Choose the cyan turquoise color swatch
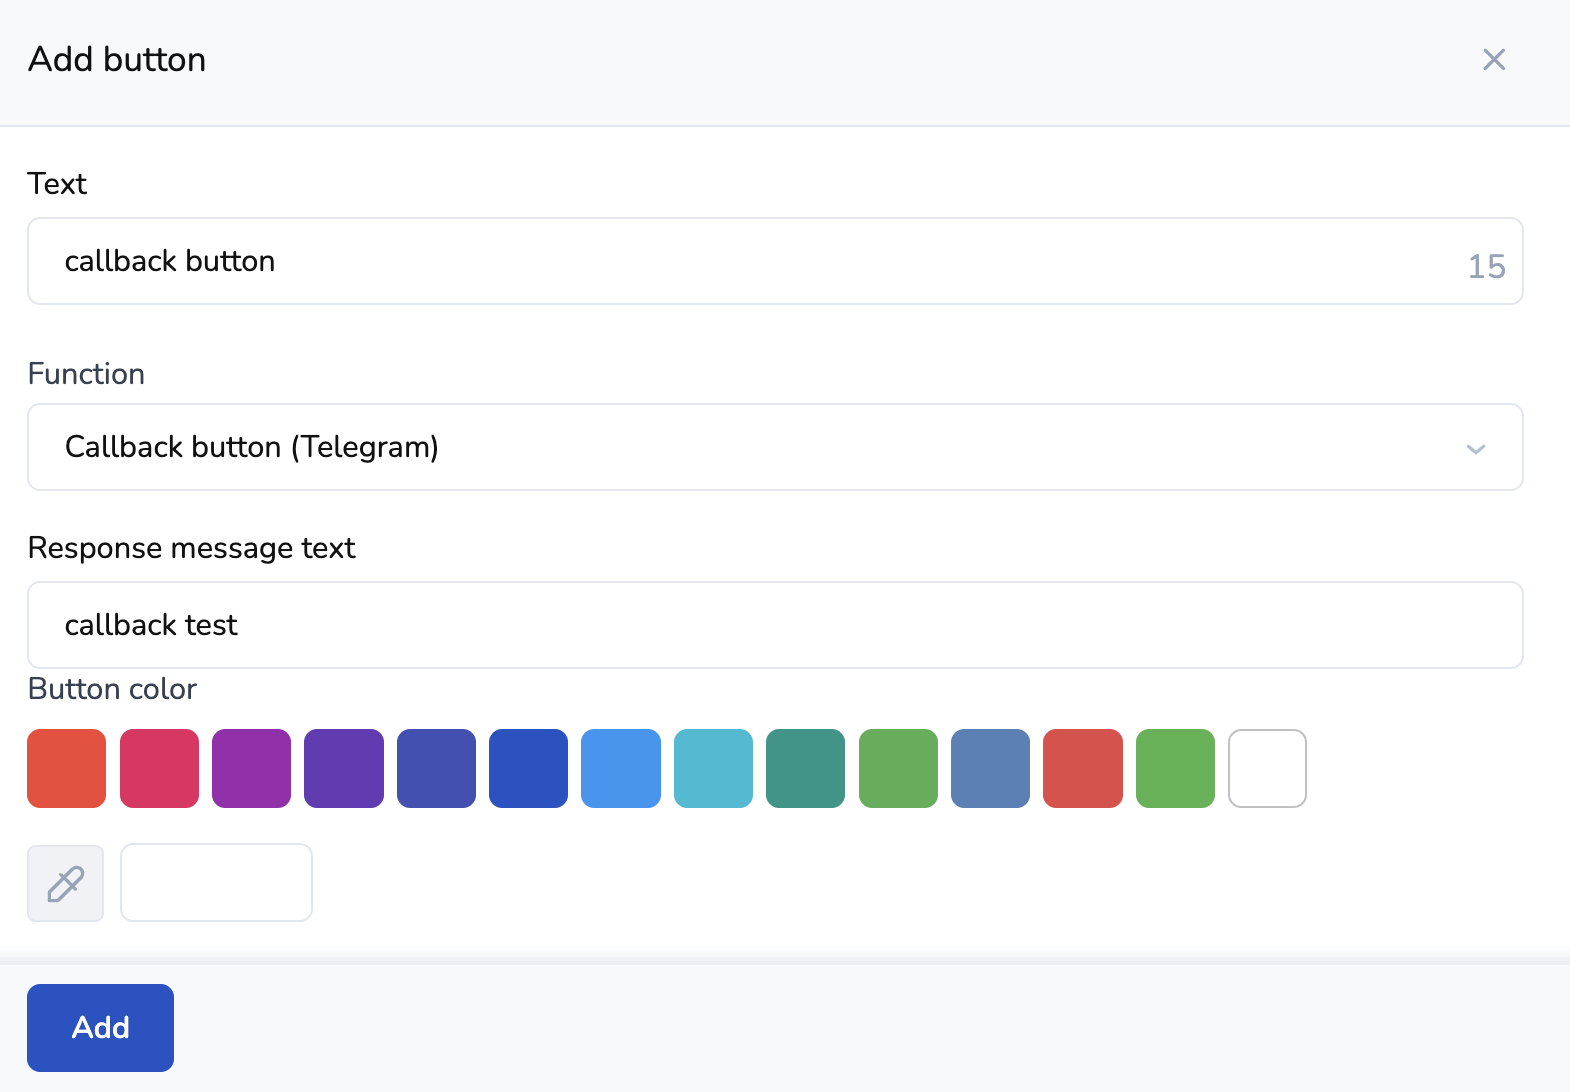The width and height of the screenshot is (1570, 1092). [713, 768]
